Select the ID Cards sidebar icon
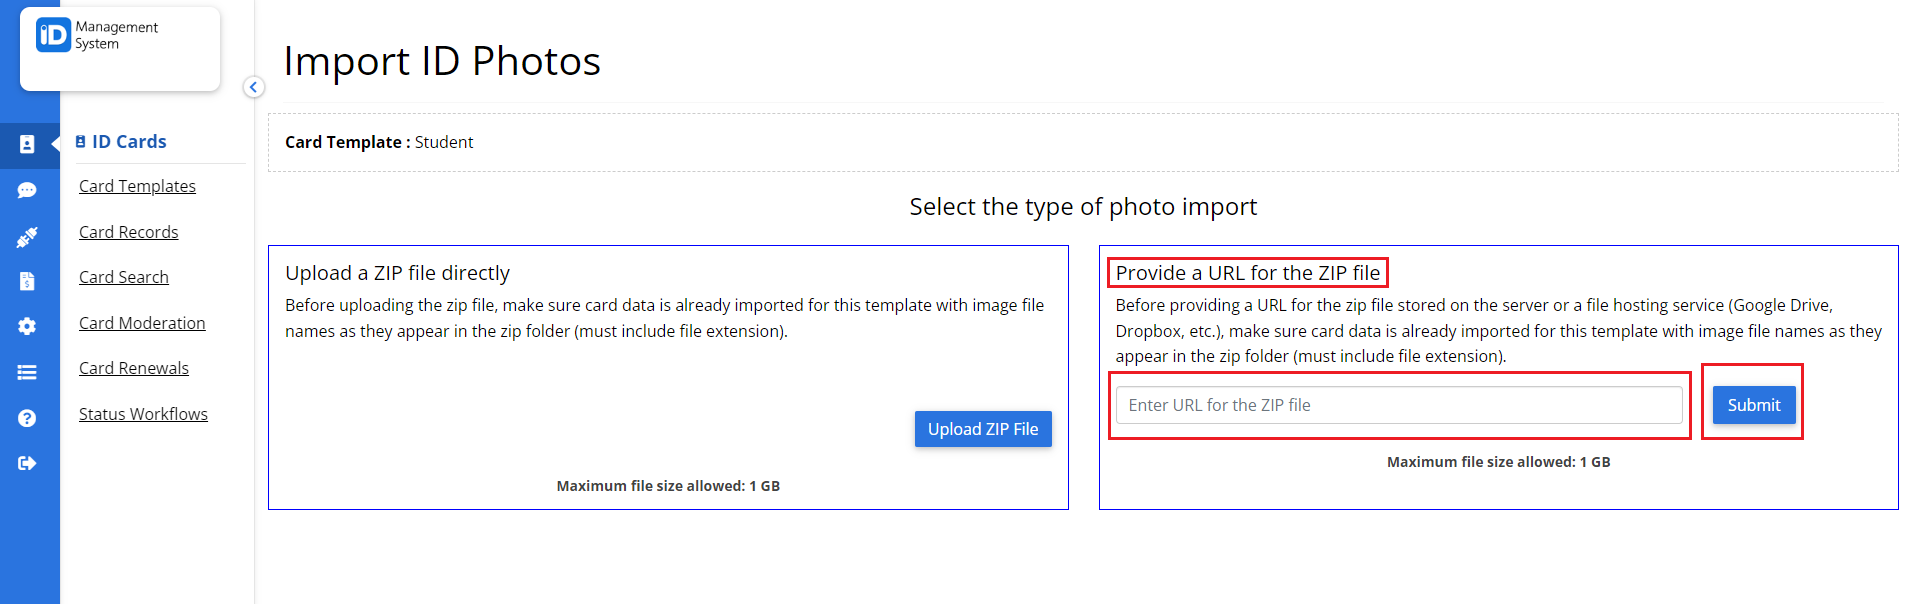1914x604 pixels. click(28, 145)
